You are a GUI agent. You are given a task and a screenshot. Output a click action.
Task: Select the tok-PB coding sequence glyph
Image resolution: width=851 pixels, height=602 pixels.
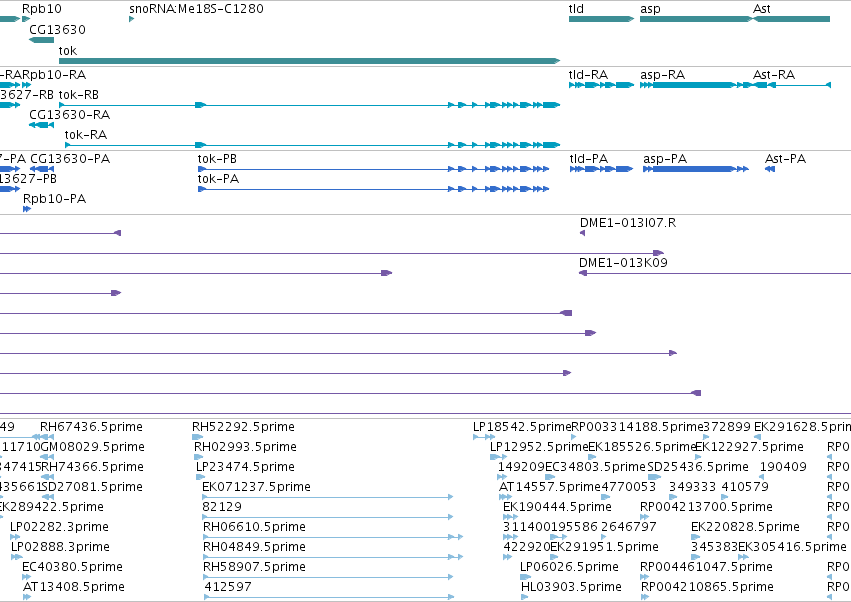373,169
